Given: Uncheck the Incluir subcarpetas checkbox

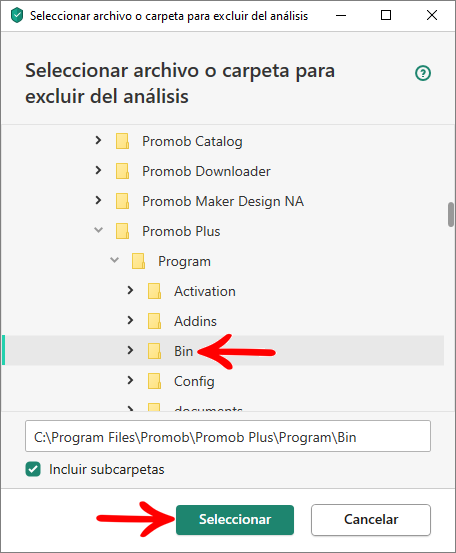Looking at the screenshot, I should point(33,469).
